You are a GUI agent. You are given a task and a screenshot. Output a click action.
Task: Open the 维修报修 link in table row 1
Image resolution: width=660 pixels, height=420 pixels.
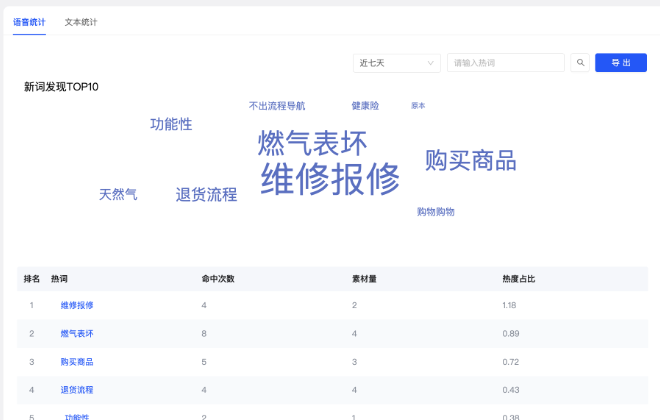(77, 305)
